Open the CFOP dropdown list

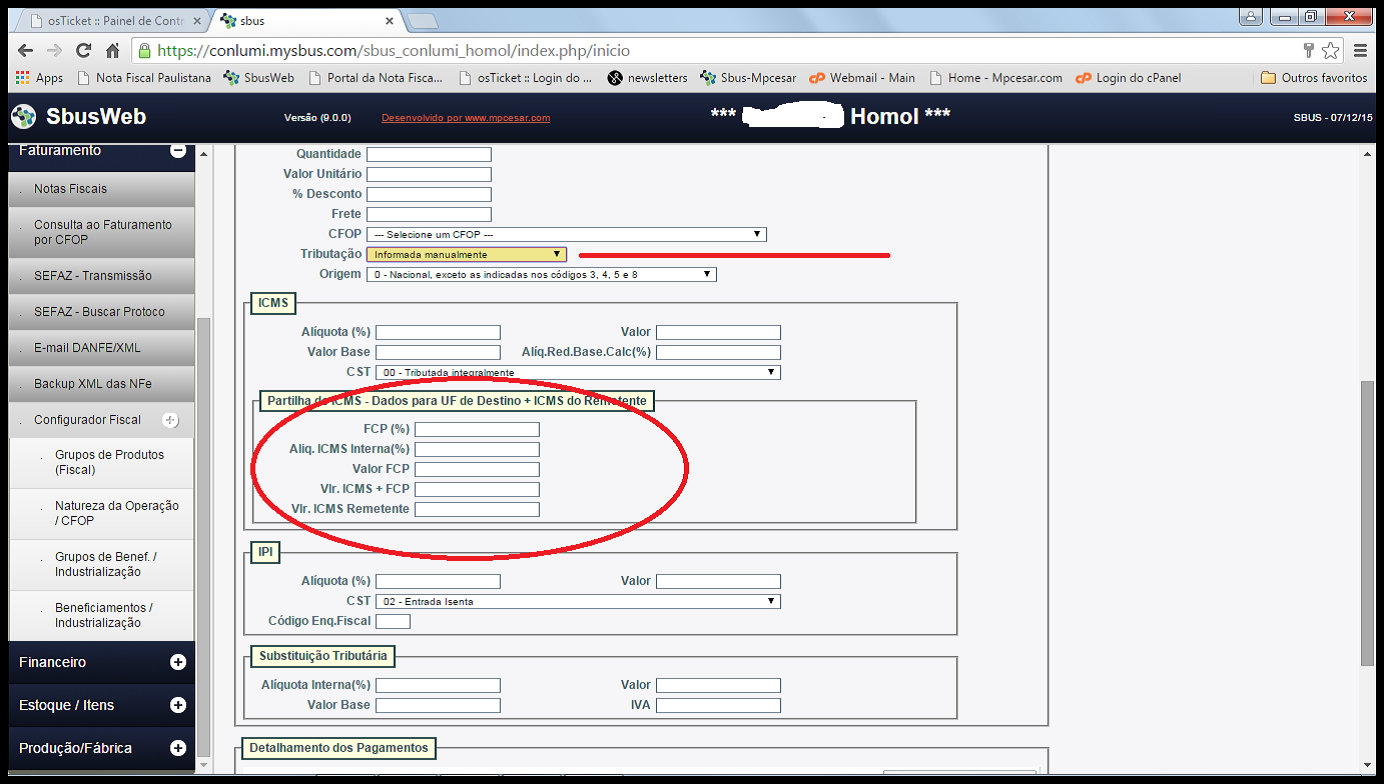click(x=566, y=234)
